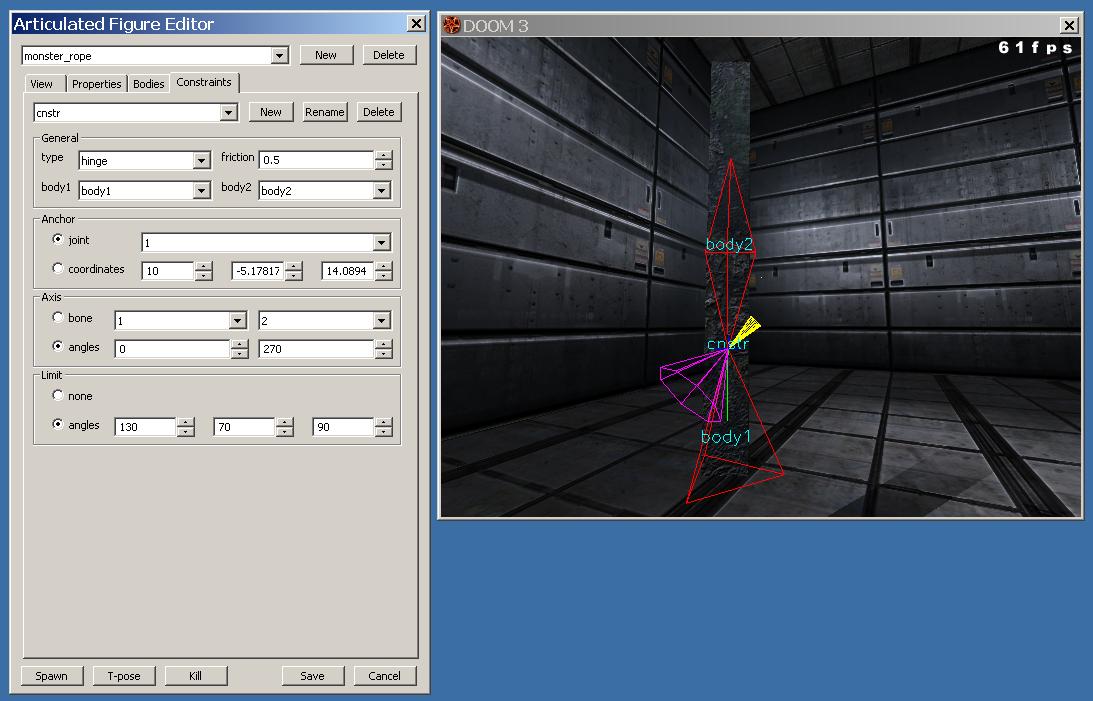Click the DOOM 3 title bar icon
Image resolution: width=1093 pixels, height=701 pixels.
[452, 26]
